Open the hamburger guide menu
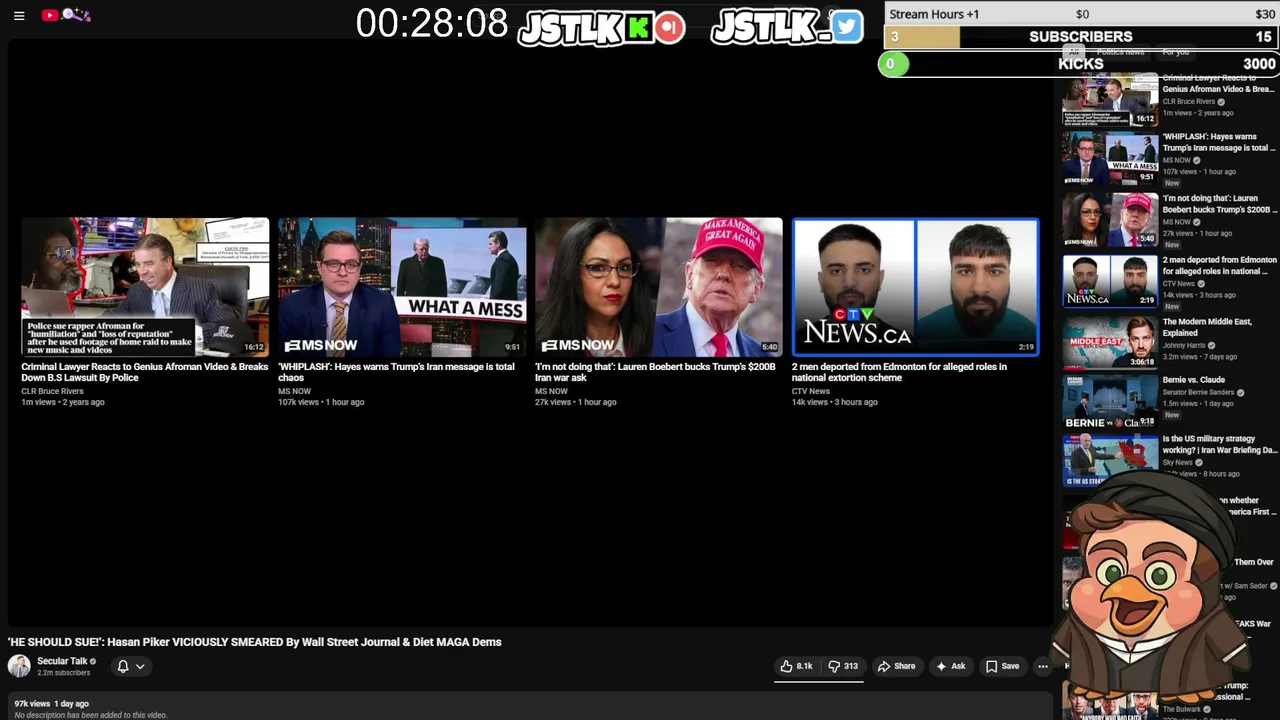The image size is (1280, 720). (x=19, y=16)
